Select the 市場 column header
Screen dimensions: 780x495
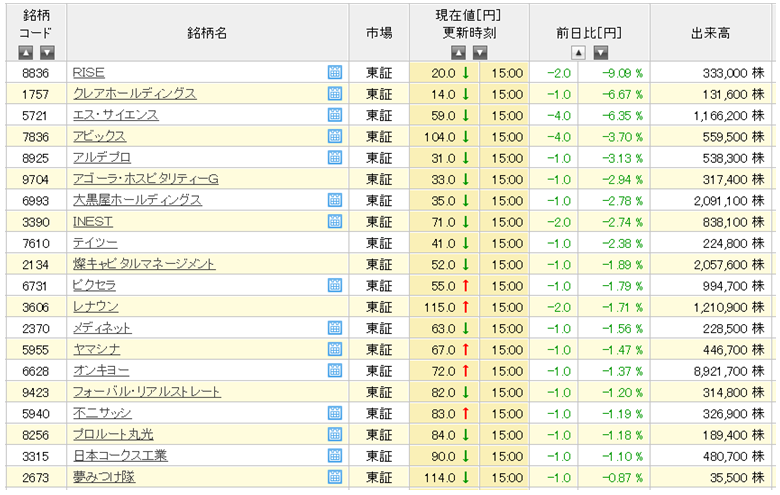pos(379,33)
